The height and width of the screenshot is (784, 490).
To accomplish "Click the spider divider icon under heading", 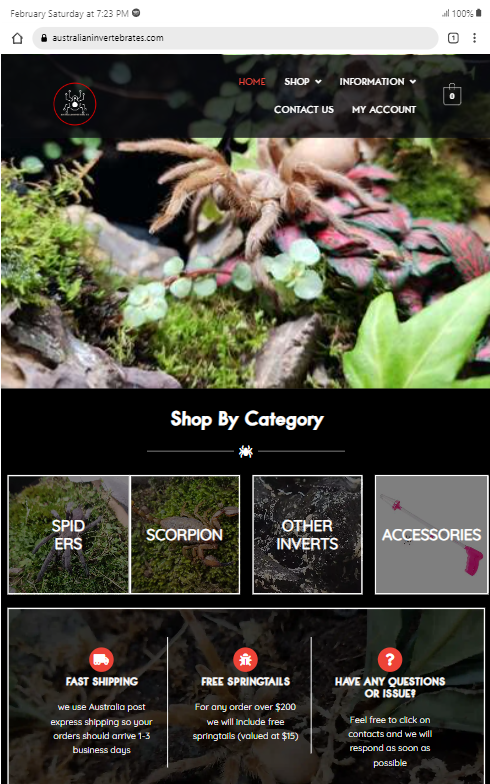I will [x=246, y=452].
